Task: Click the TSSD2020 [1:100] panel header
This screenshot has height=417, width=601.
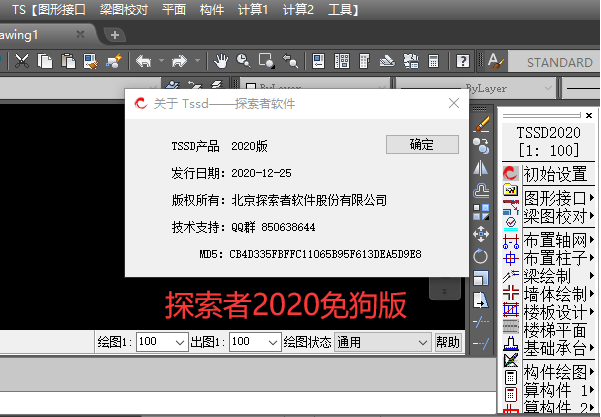Action: point(548,141)
